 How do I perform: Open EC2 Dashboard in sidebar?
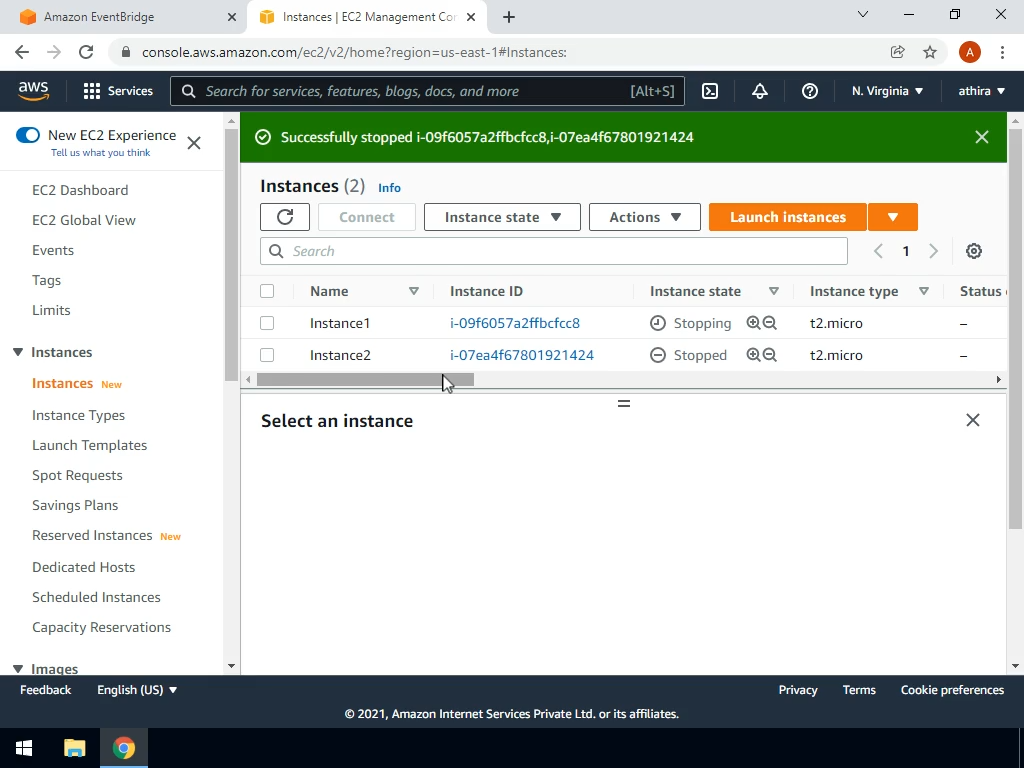pyautogui.click(x=80, y=190)
